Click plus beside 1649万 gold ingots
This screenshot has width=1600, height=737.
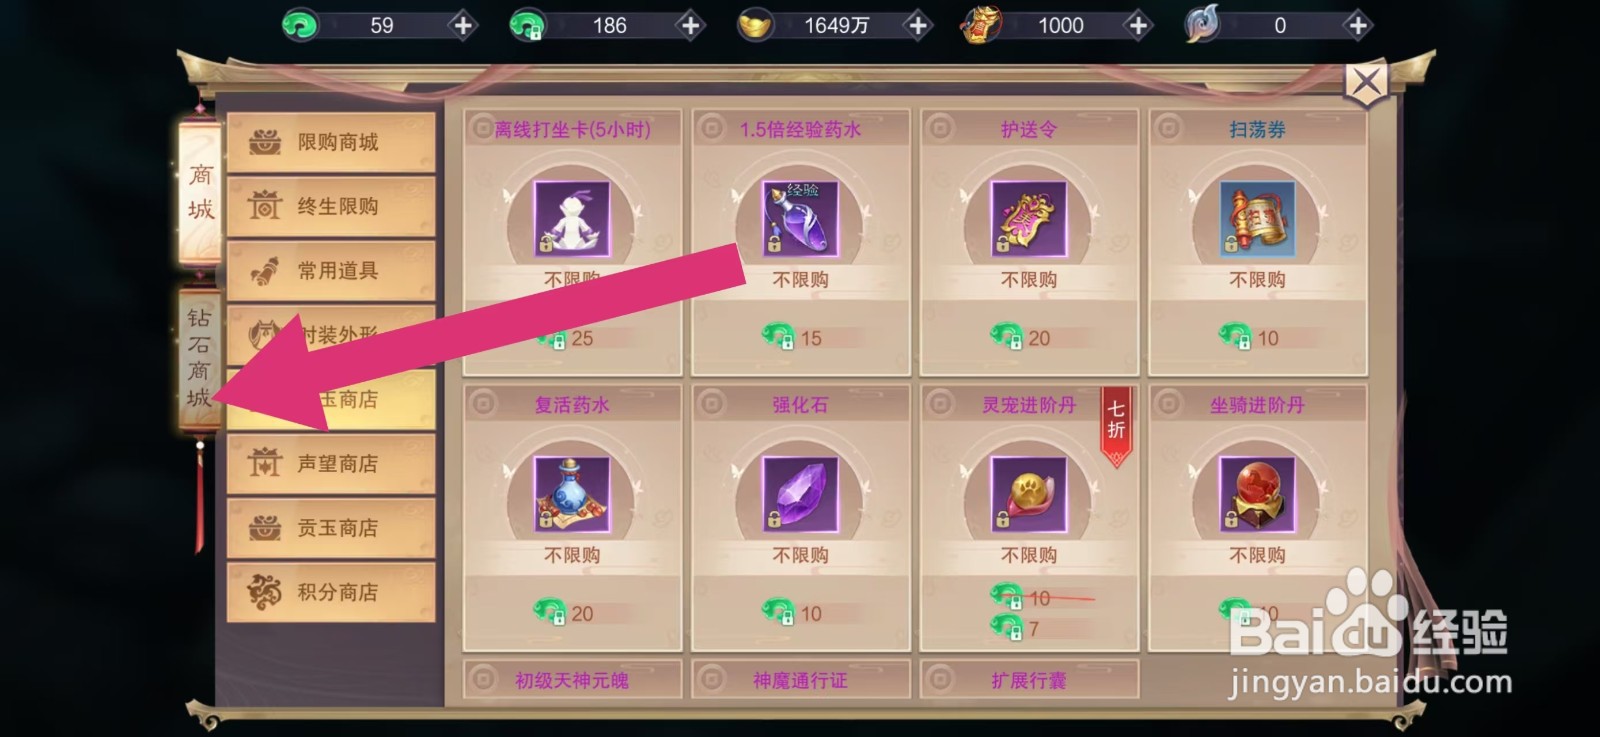pyautogui.click(x=918, y=25)
